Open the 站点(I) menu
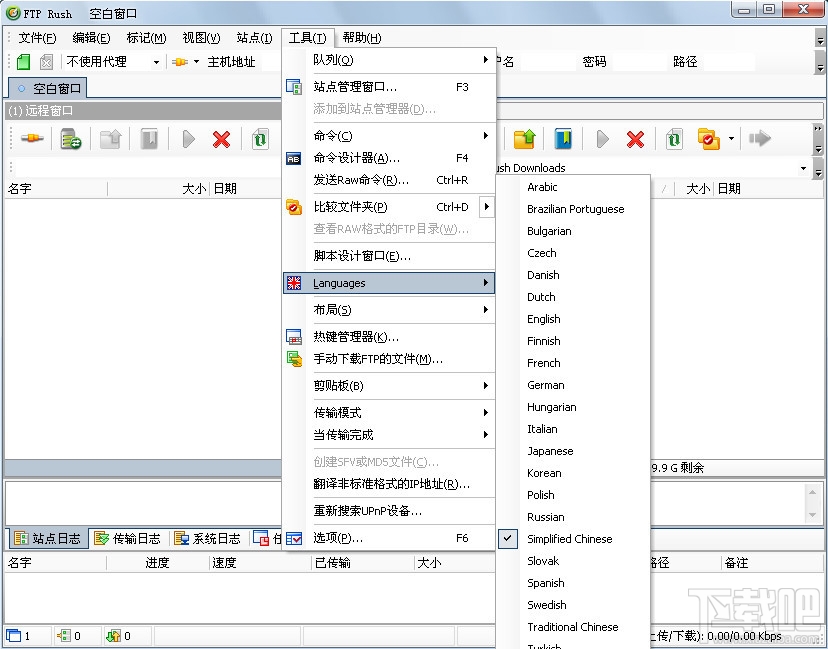The width and height of the screenshot is (828, 649). click(x=255, y=38)
